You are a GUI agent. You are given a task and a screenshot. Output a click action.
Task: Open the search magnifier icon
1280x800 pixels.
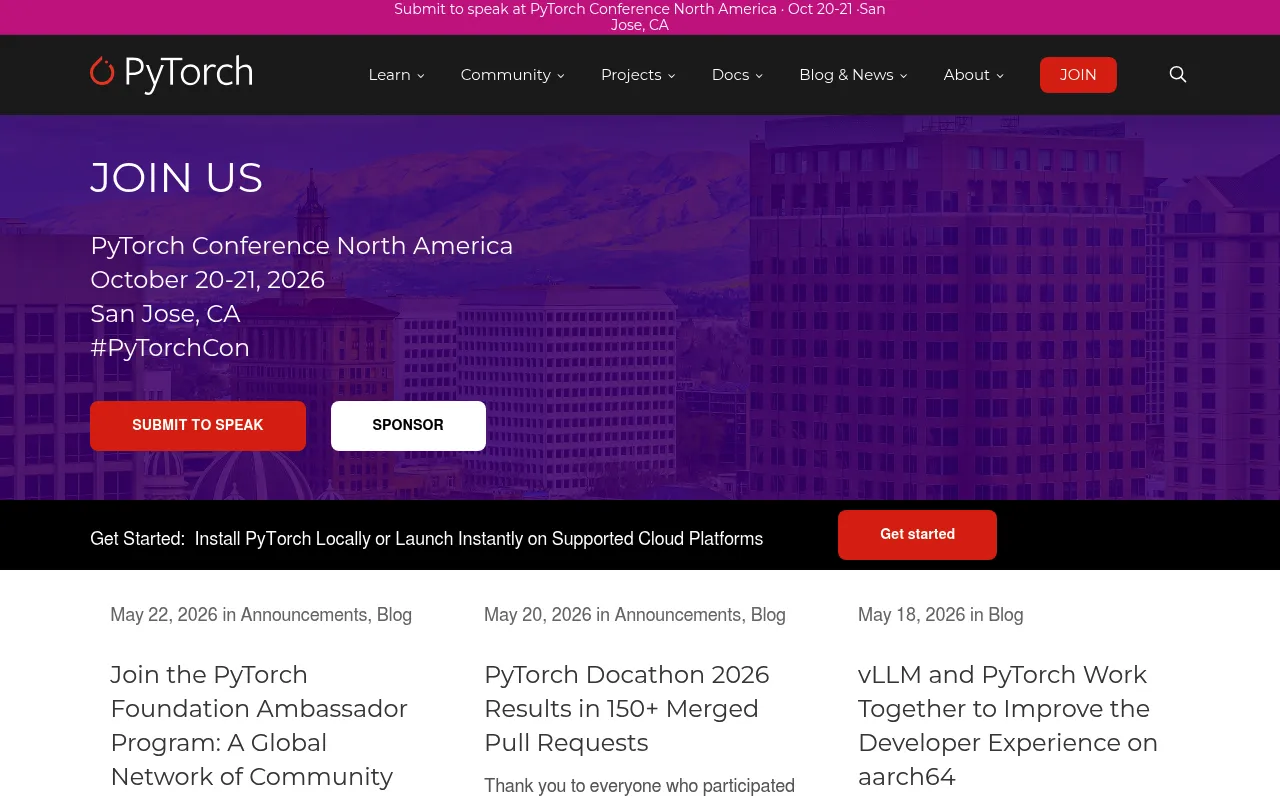point(1178,75)
